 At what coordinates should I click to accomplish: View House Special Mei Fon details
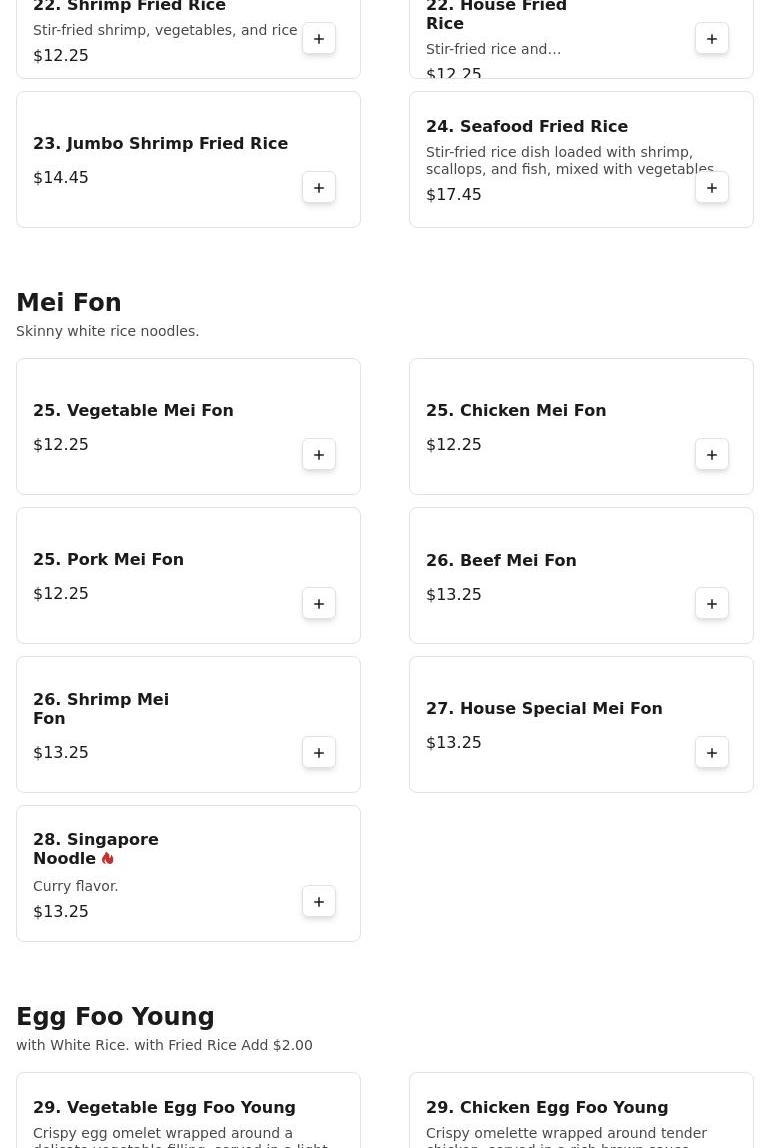[x=544, y=709]
